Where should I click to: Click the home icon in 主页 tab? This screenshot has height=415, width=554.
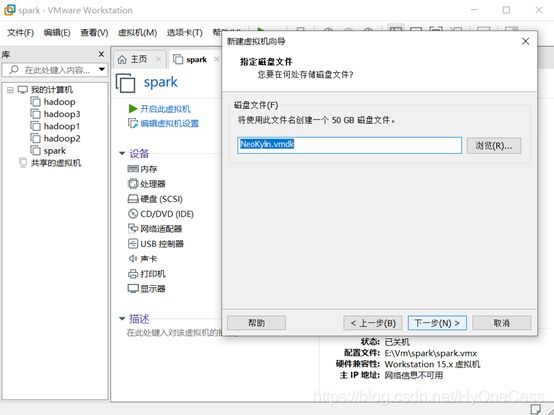pyautogui.click(x=122, y=59)
